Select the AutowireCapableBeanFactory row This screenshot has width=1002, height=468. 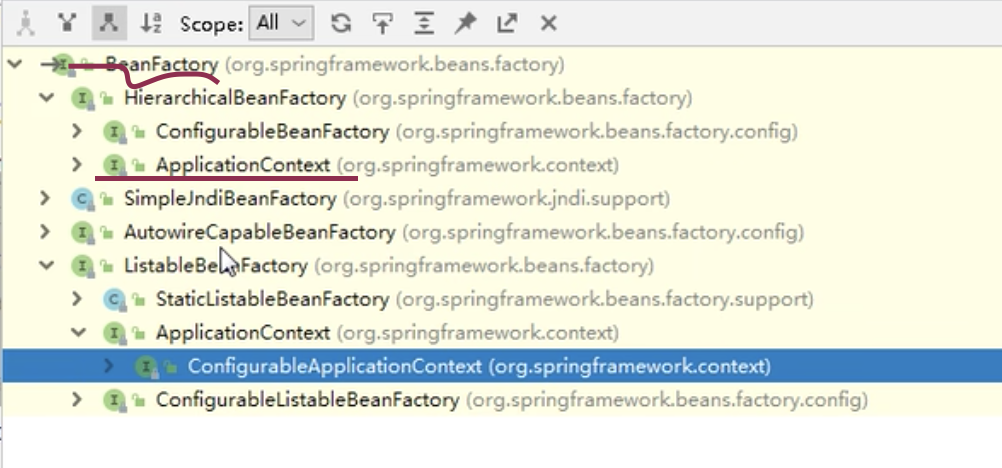pos(501,231)
